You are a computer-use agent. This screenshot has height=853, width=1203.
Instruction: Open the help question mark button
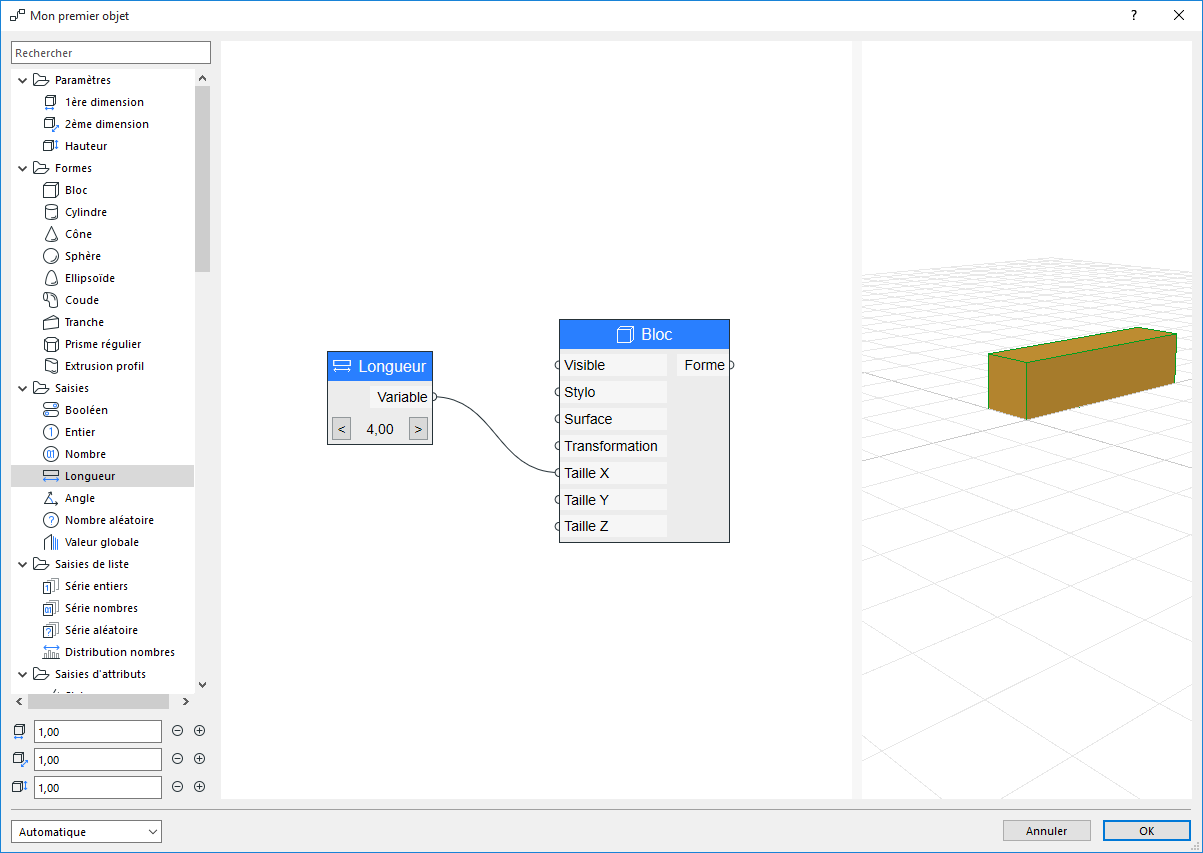click(x=1134, y=16)
